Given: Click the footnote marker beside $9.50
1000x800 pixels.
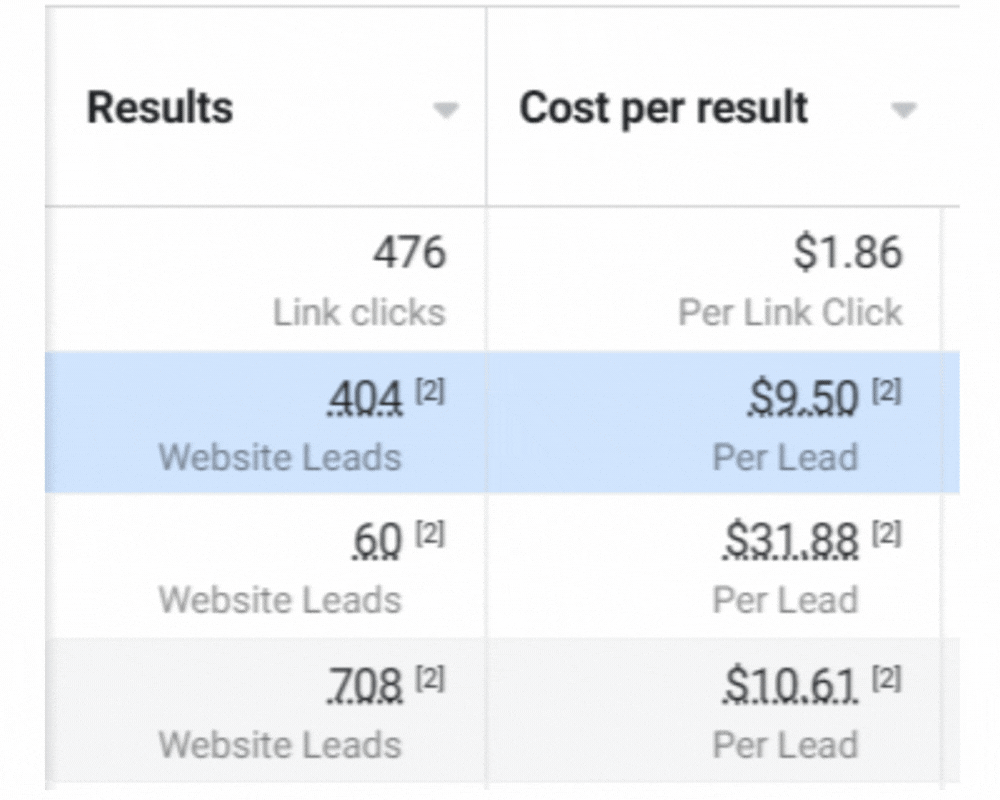Looking at the screenshot, I should pos(886,392).
